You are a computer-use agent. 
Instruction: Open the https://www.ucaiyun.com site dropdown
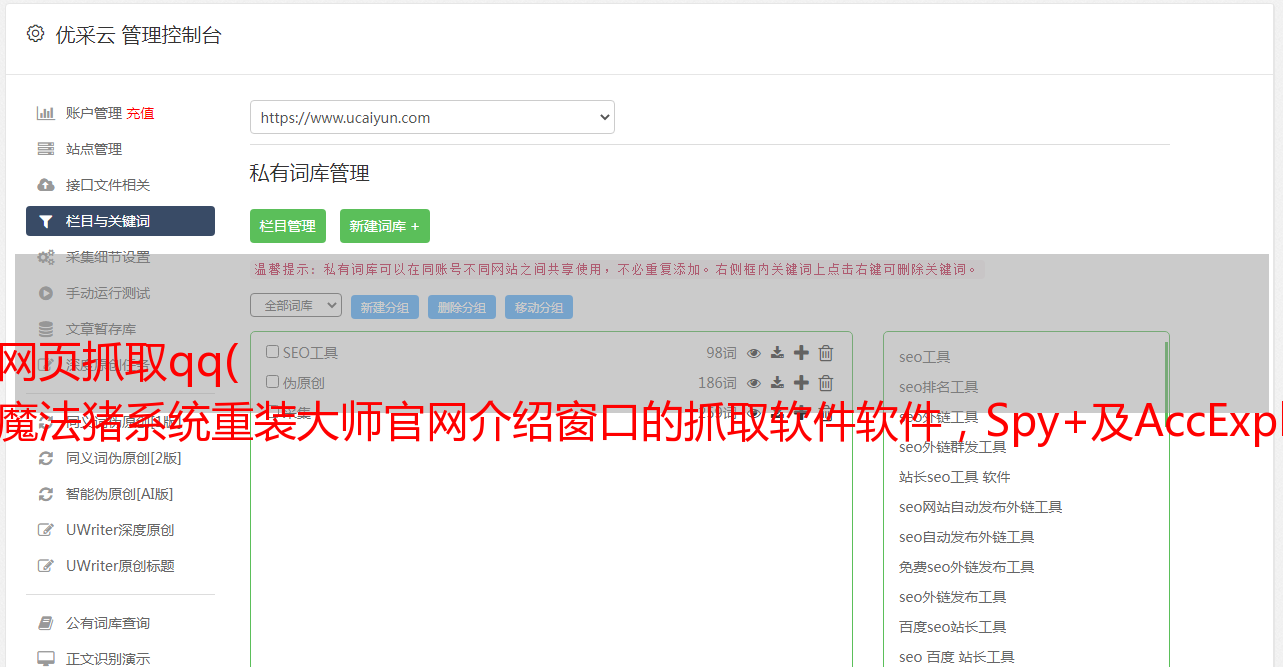432,117
